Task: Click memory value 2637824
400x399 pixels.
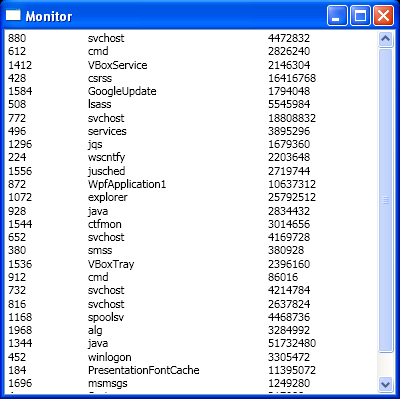Action: (x=289, y=304)
